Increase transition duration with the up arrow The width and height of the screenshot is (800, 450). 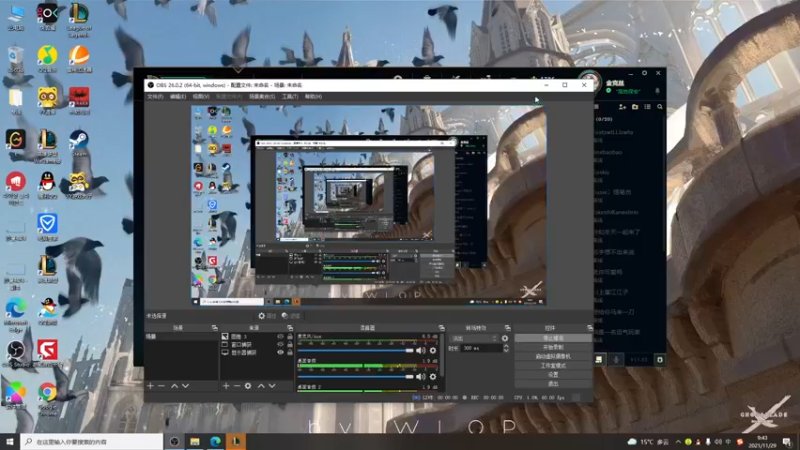pyautogui.click(x=506, y=346)
